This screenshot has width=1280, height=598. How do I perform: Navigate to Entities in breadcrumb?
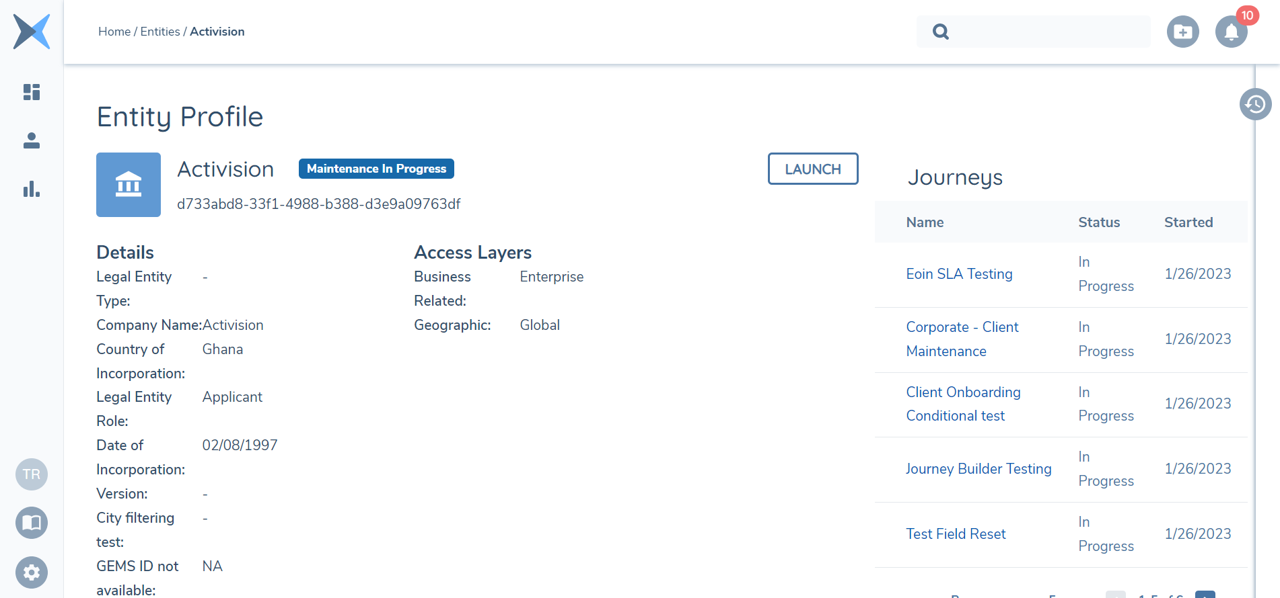(160, 32)
